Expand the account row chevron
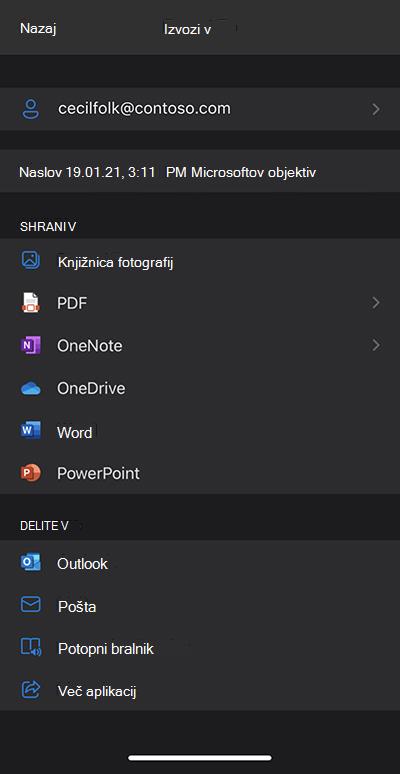The width and height of the screenshot is (400, 774). tap(376, 109)
